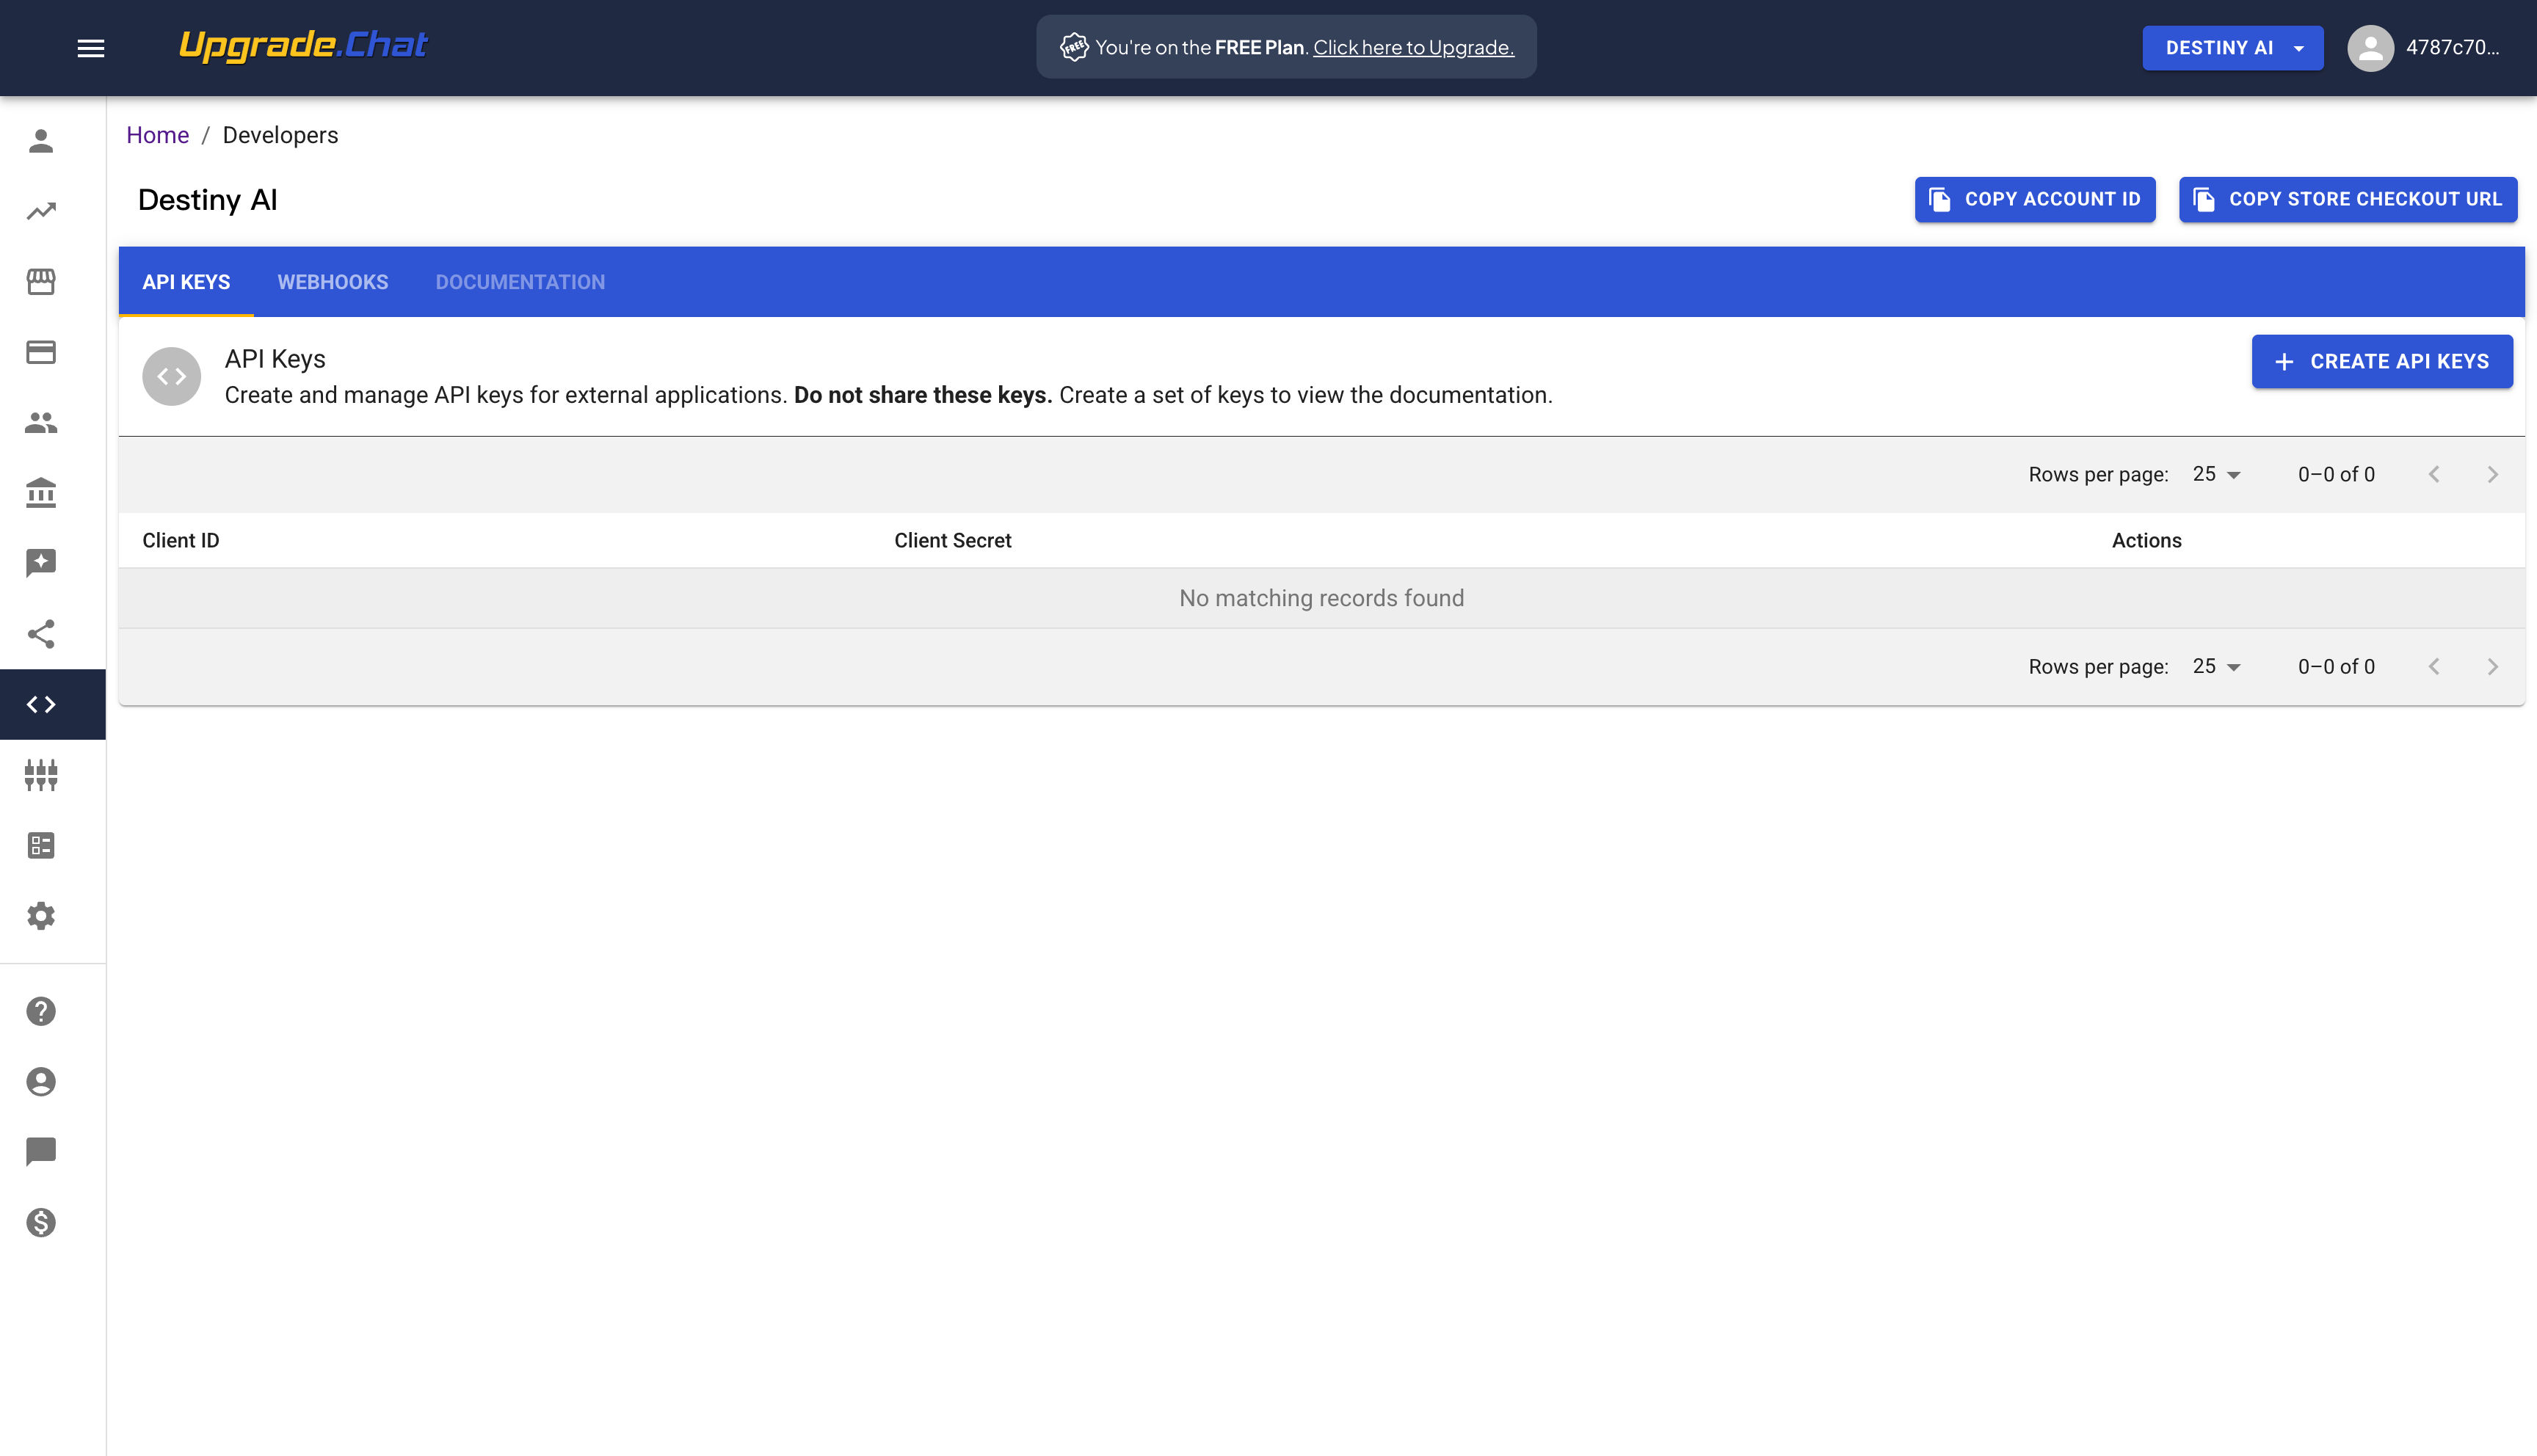Screen dimensions: 2537x1456
Task: Open the developers code sidebar icon
Action: click(x=41, y=704)
